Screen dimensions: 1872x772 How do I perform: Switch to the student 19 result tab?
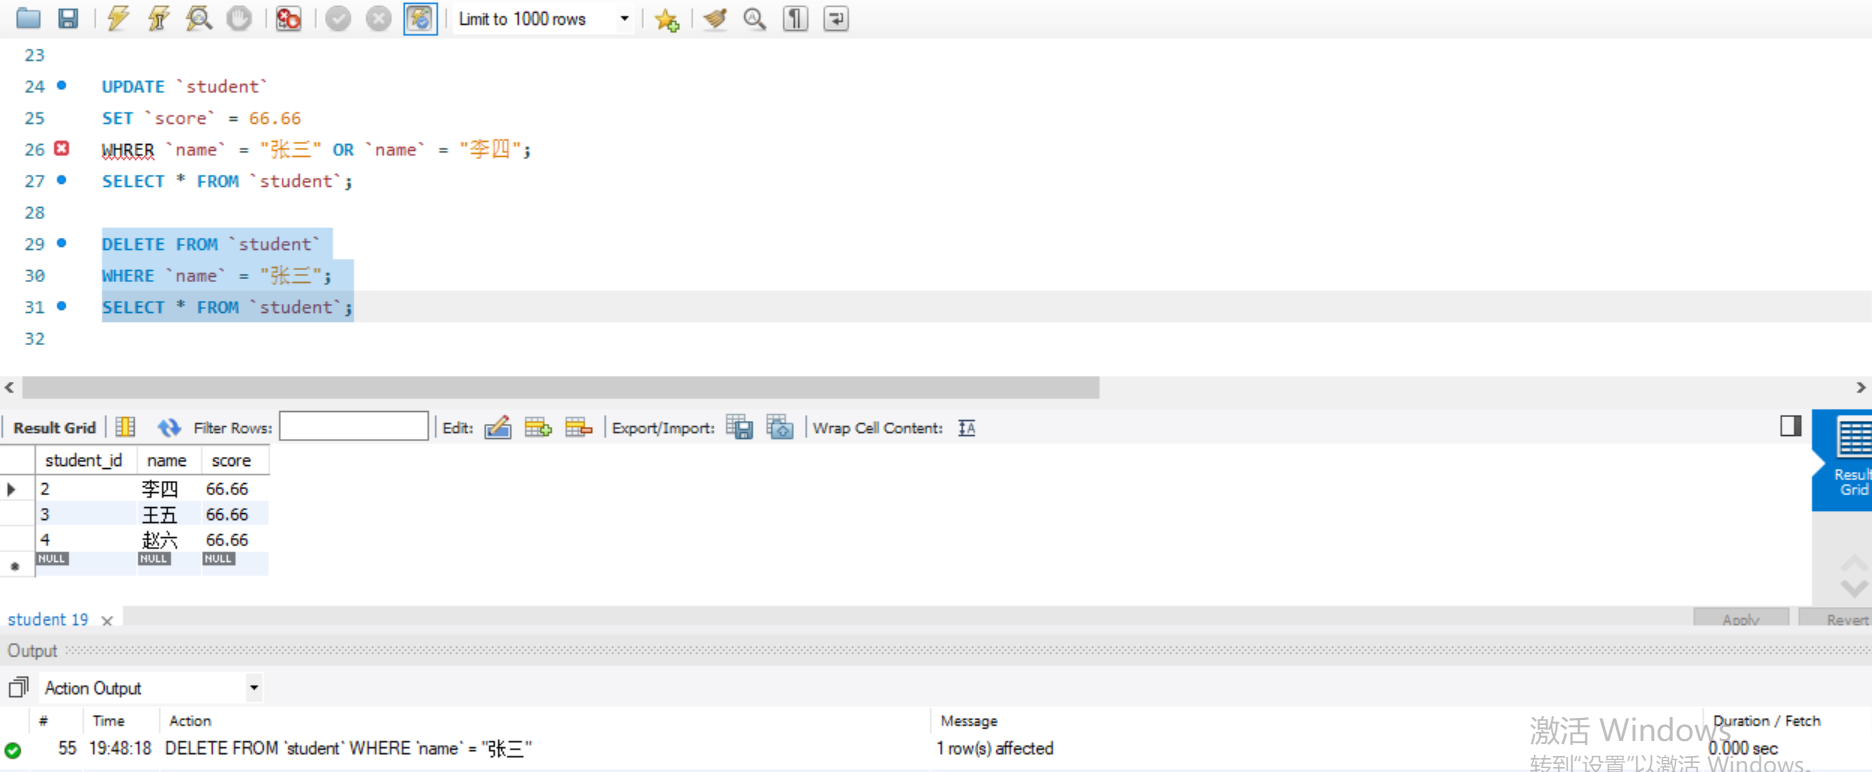48,620
